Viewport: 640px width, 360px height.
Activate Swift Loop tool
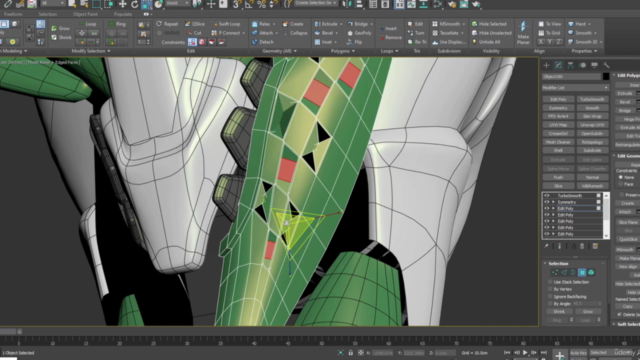coord(226,24)
